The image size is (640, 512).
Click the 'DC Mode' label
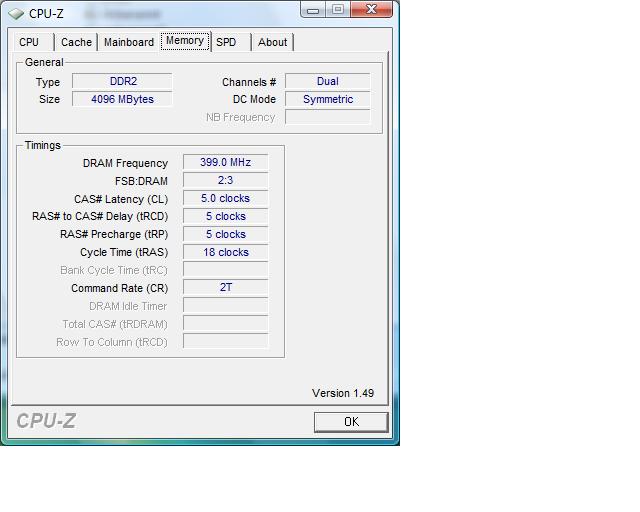click(x=254, y=100)
